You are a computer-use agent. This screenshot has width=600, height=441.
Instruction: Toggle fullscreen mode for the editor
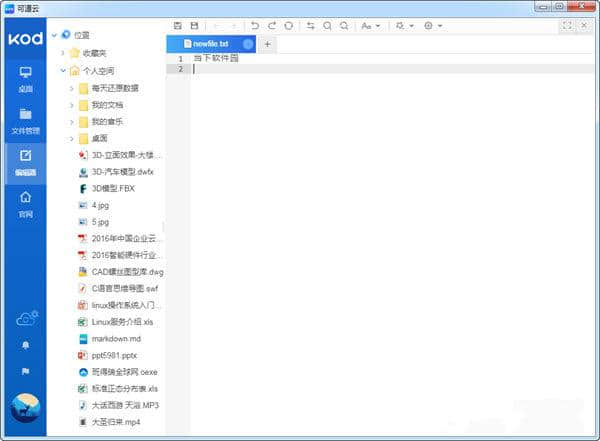(x=567, y=25)
